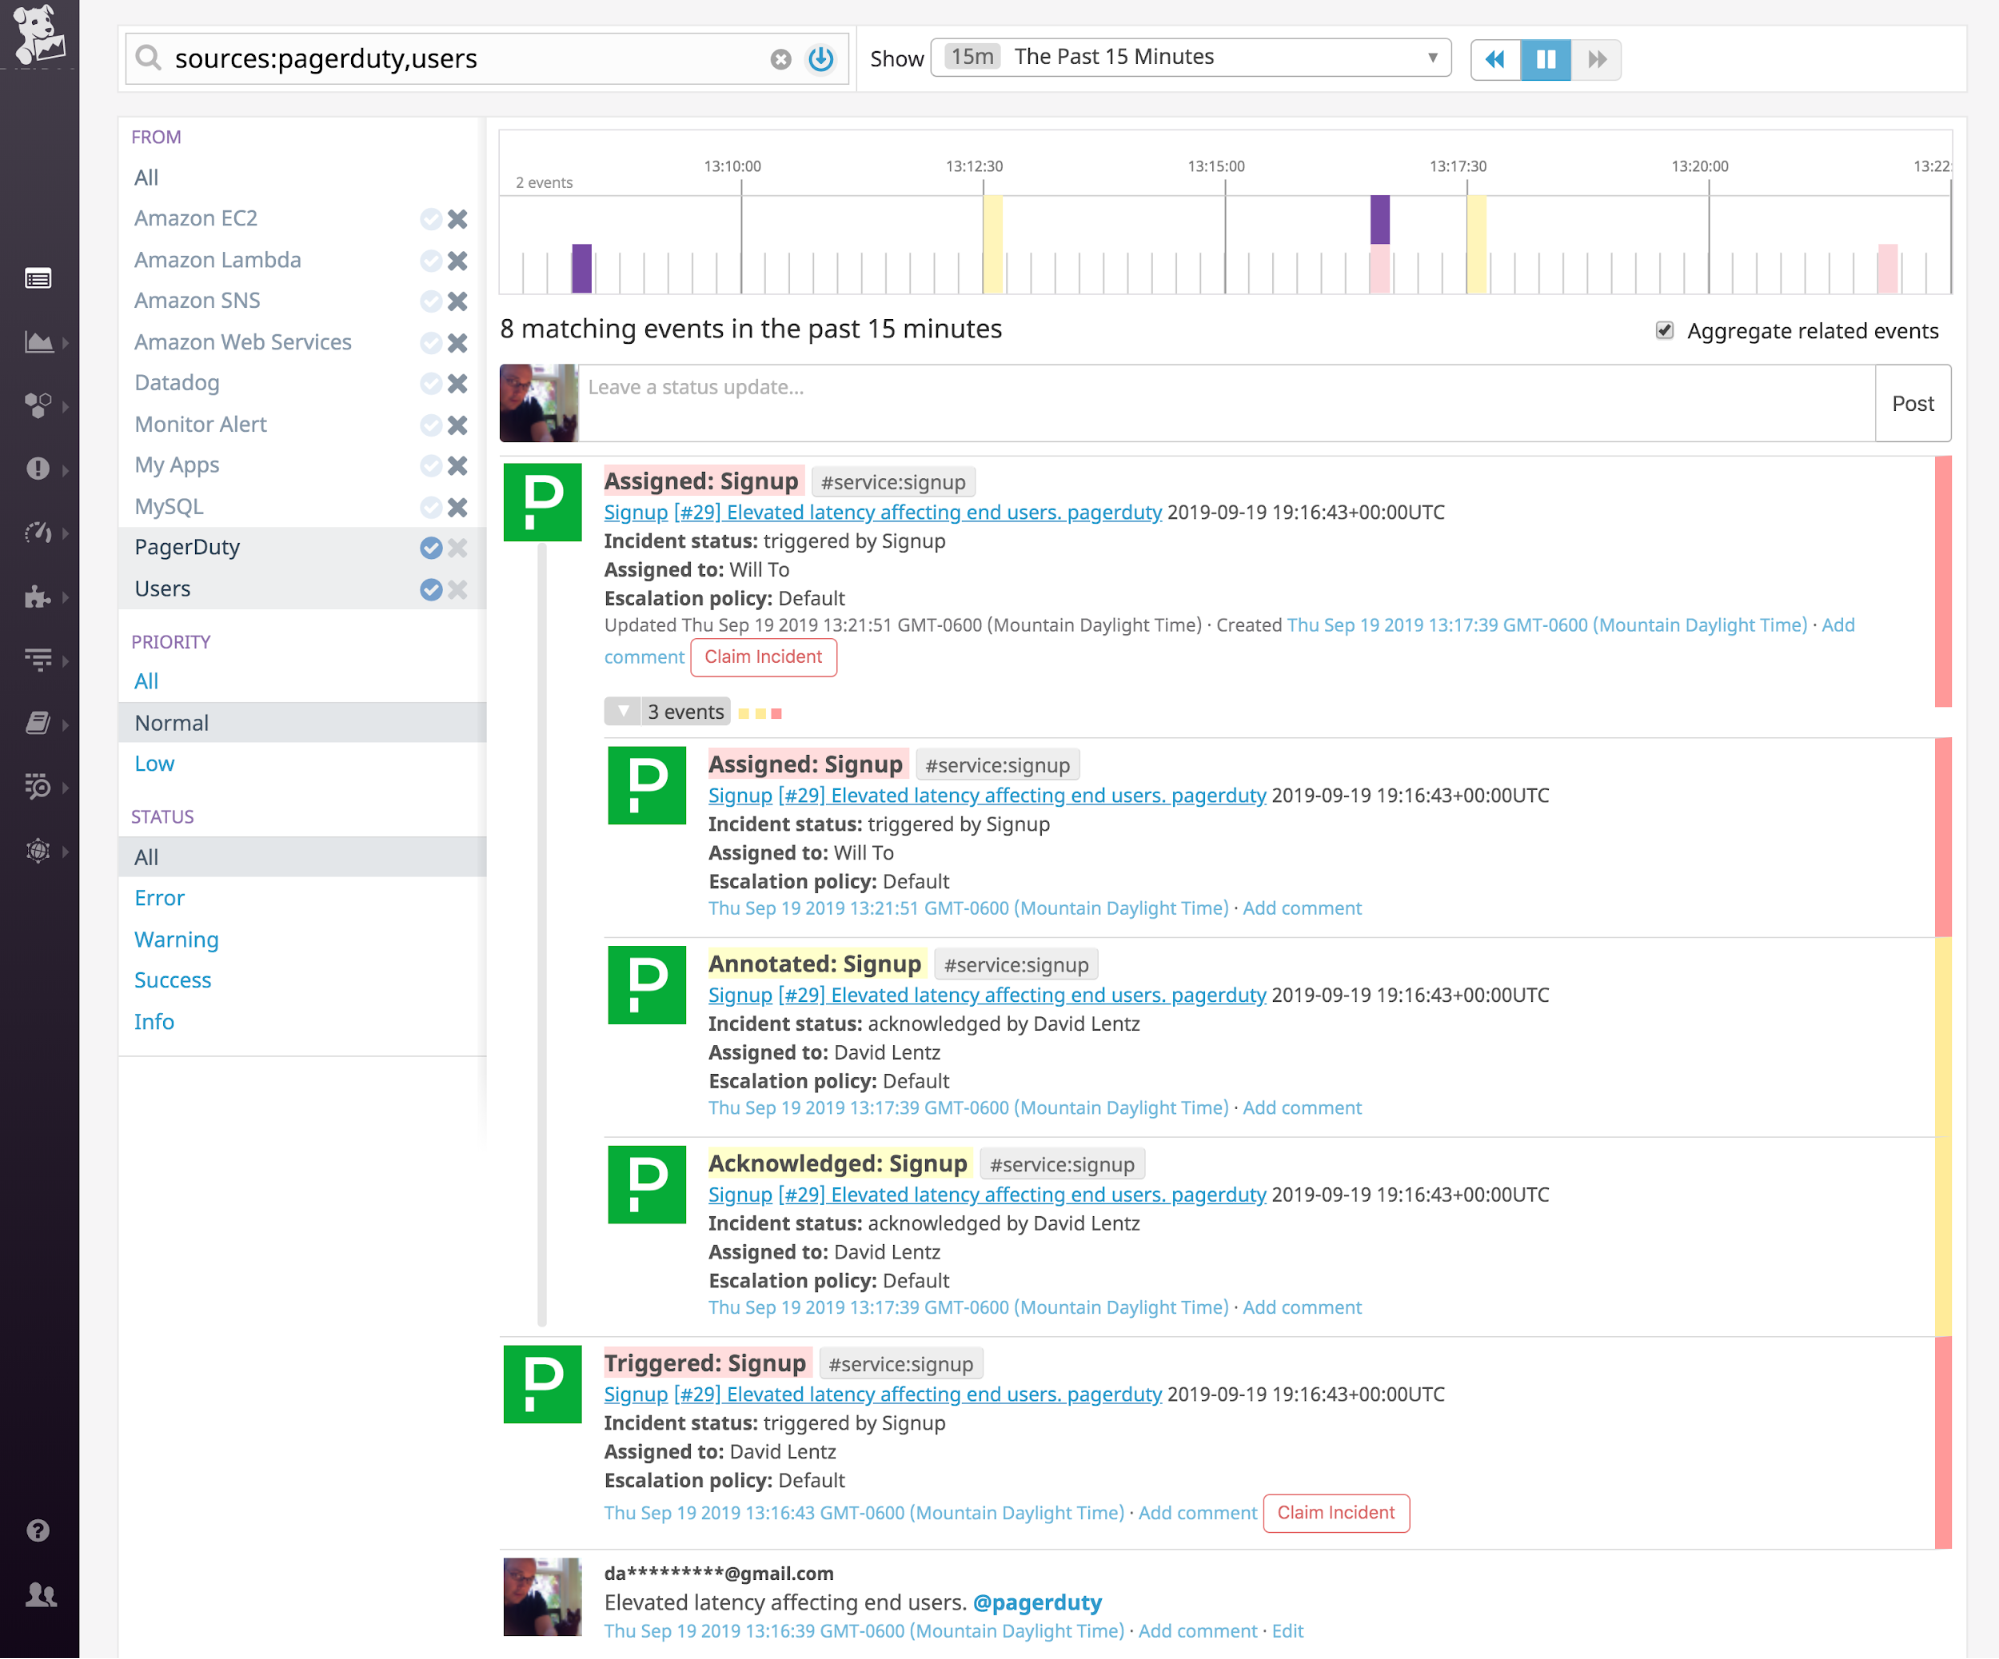Toggle the PagerDuty source checkmark
The height and width of the screenshot is (1659, 1999).
(431, 547)
